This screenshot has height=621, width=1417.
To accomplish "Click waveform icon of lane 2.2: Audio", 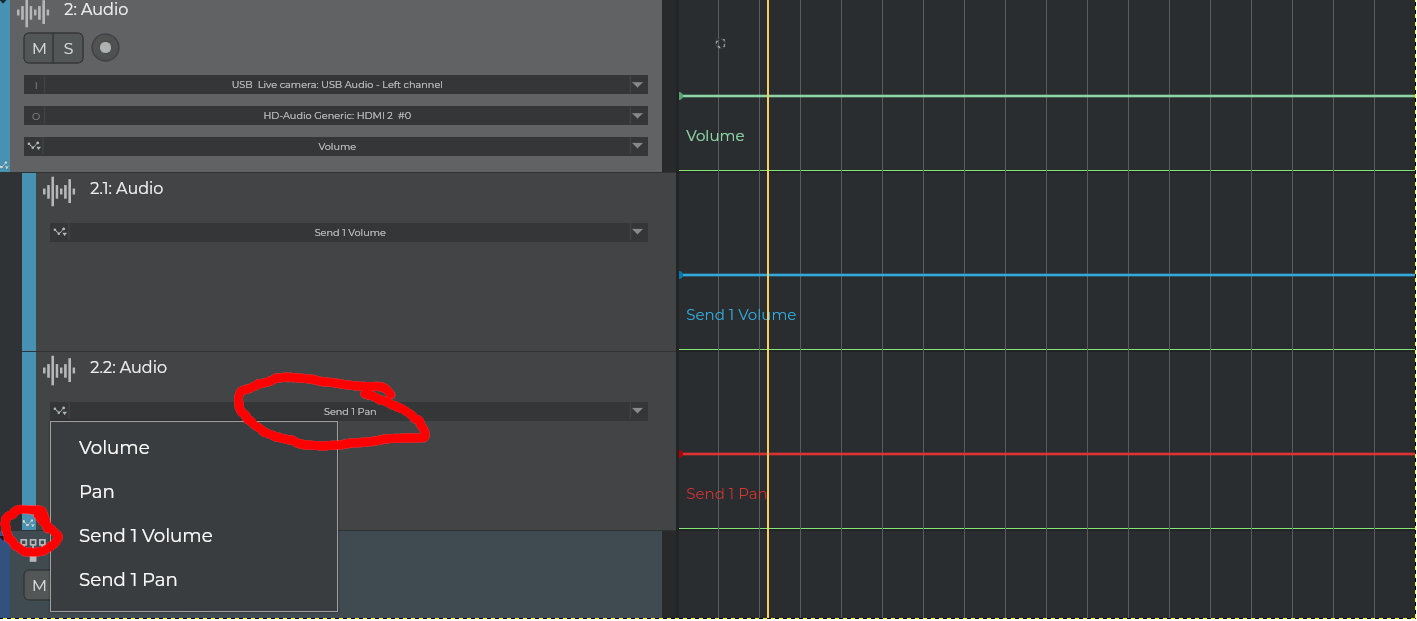I will click(59, 370).
